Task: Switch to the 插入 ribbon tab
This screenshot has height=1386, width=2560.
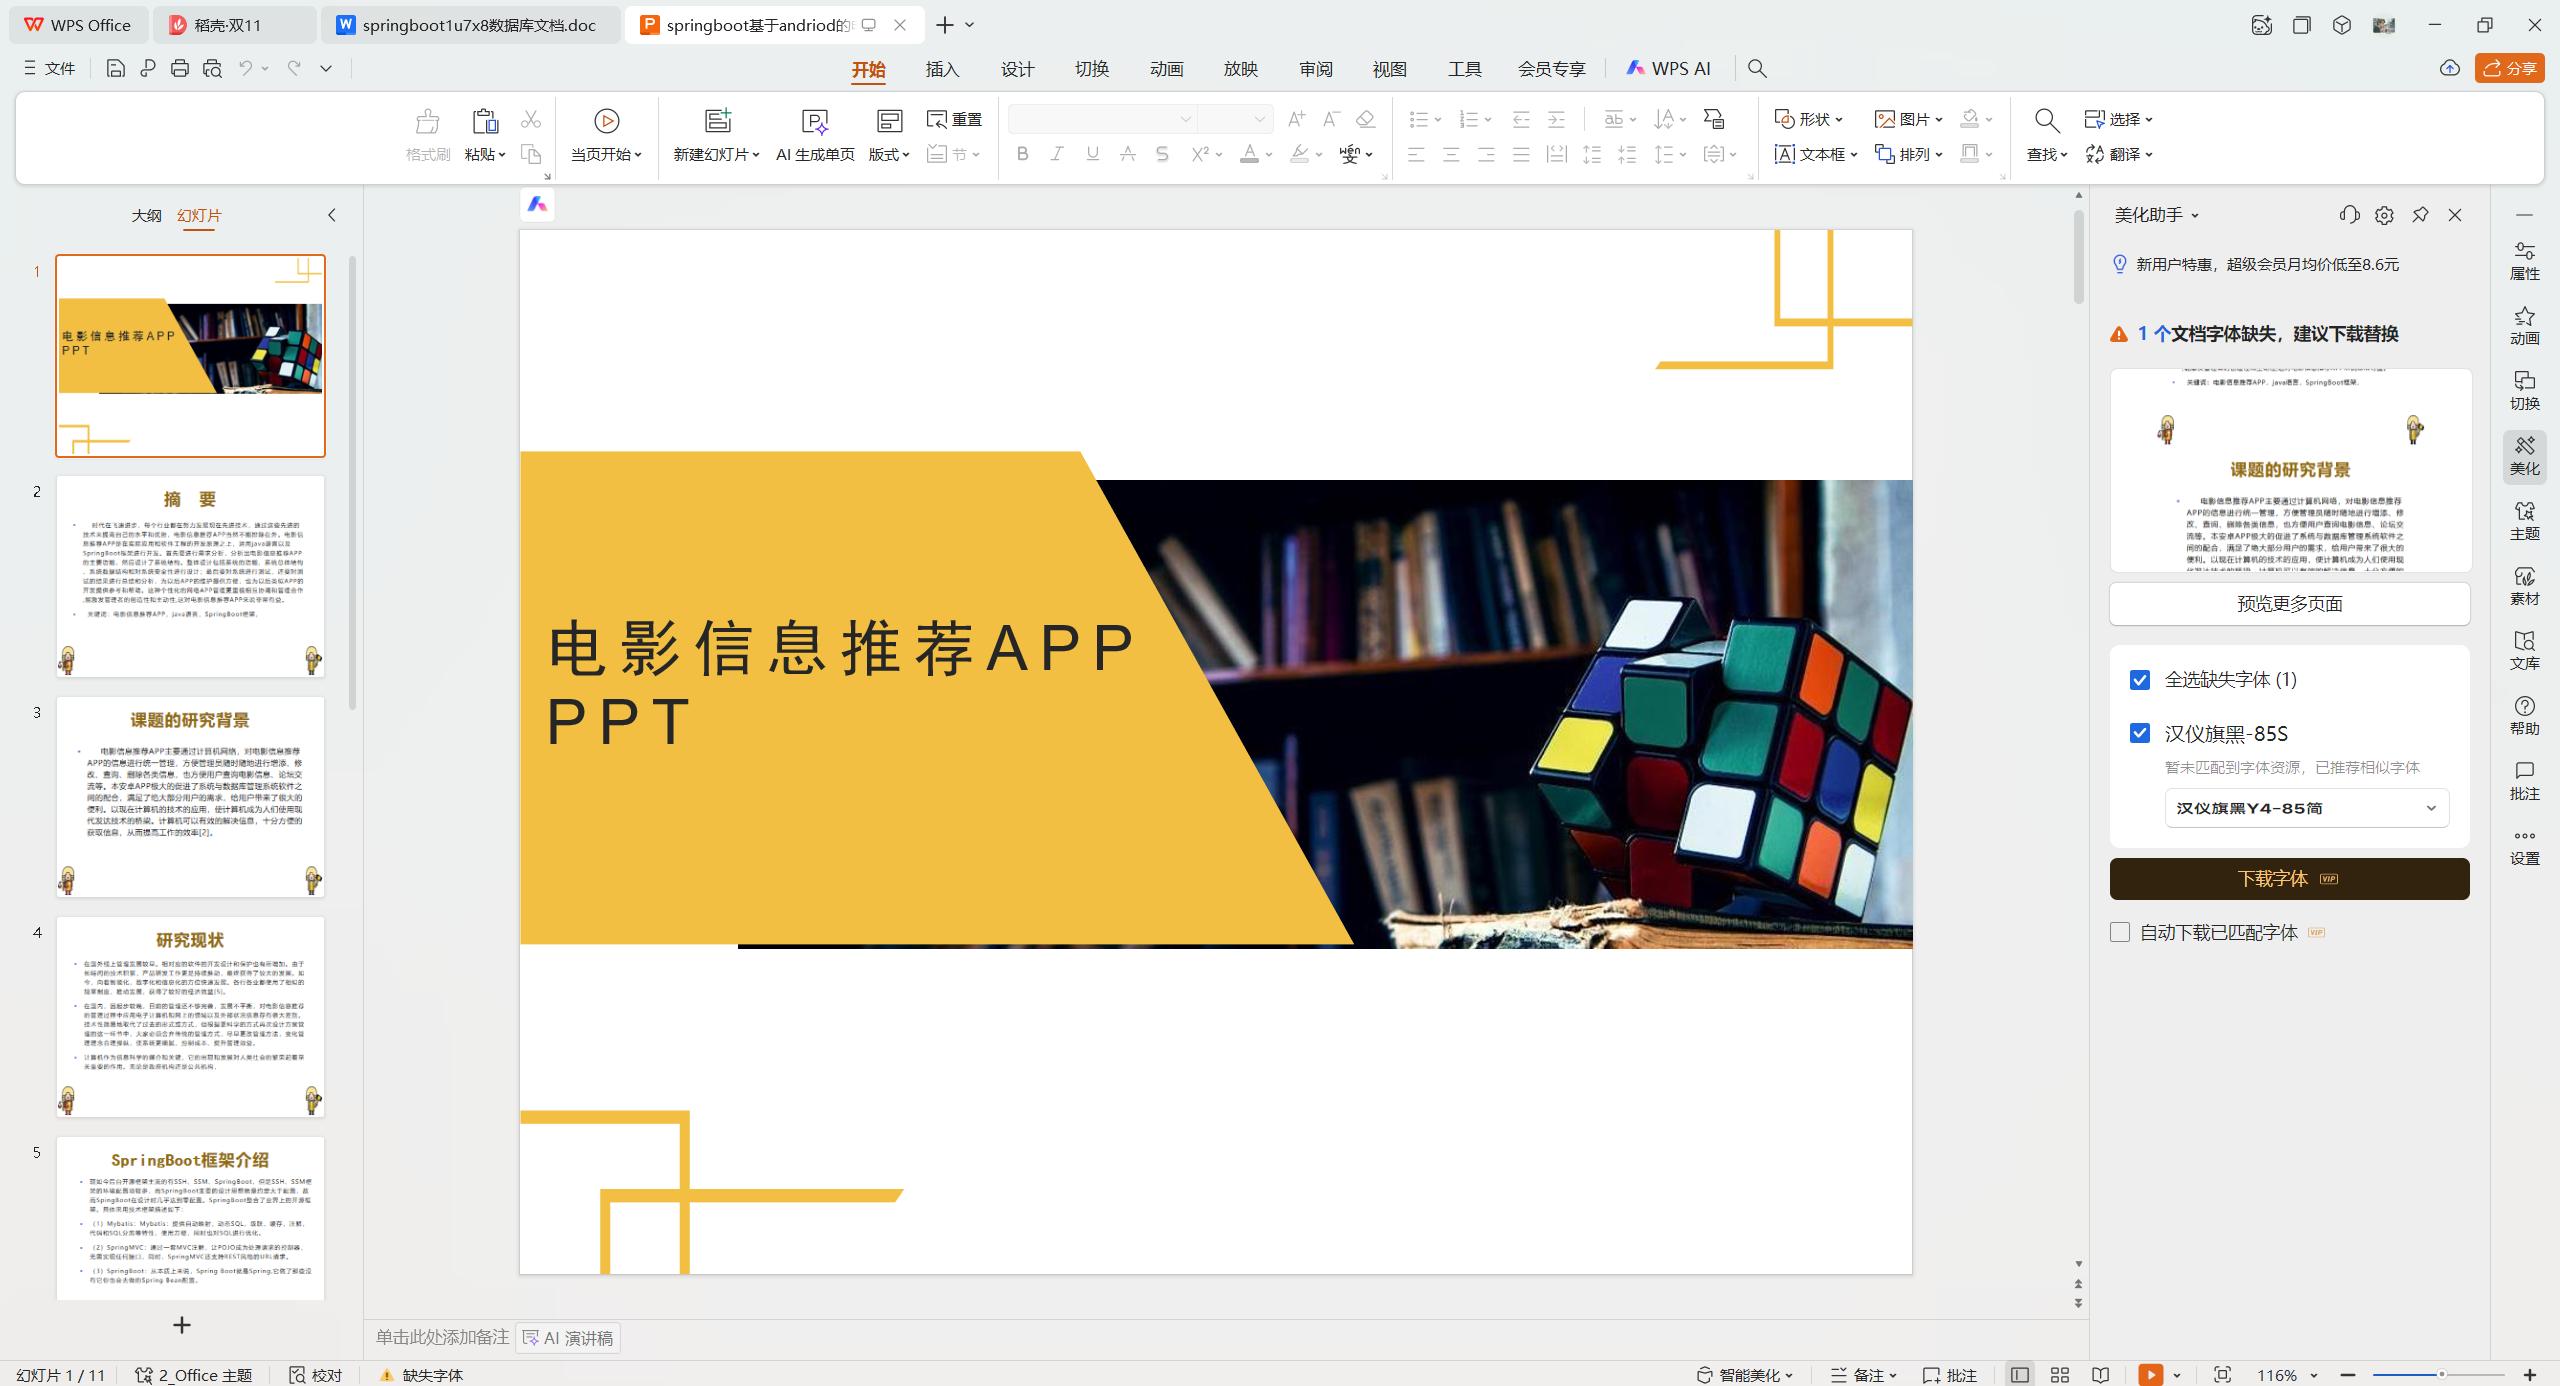Action: coord(941,68)
